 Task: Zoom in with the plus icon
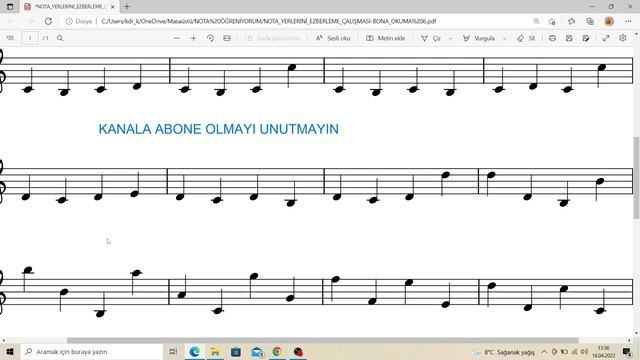[193, 38]
